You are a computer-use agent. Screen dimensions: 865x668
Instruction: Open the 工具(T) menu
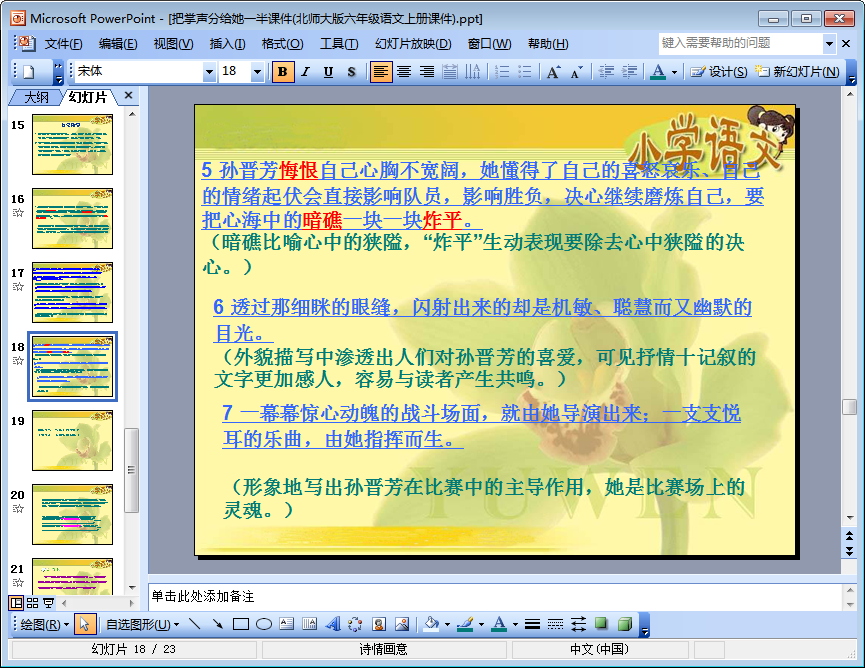point(339,44)
